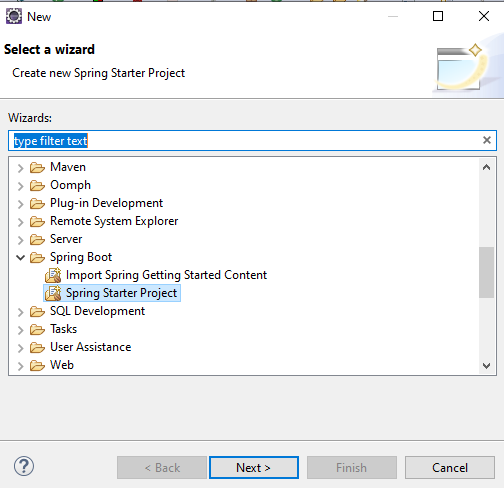This screenshot has height=488, width=504.
Task: Click the Eclipse icon in the title bar
Action: [x=14, y=16]
